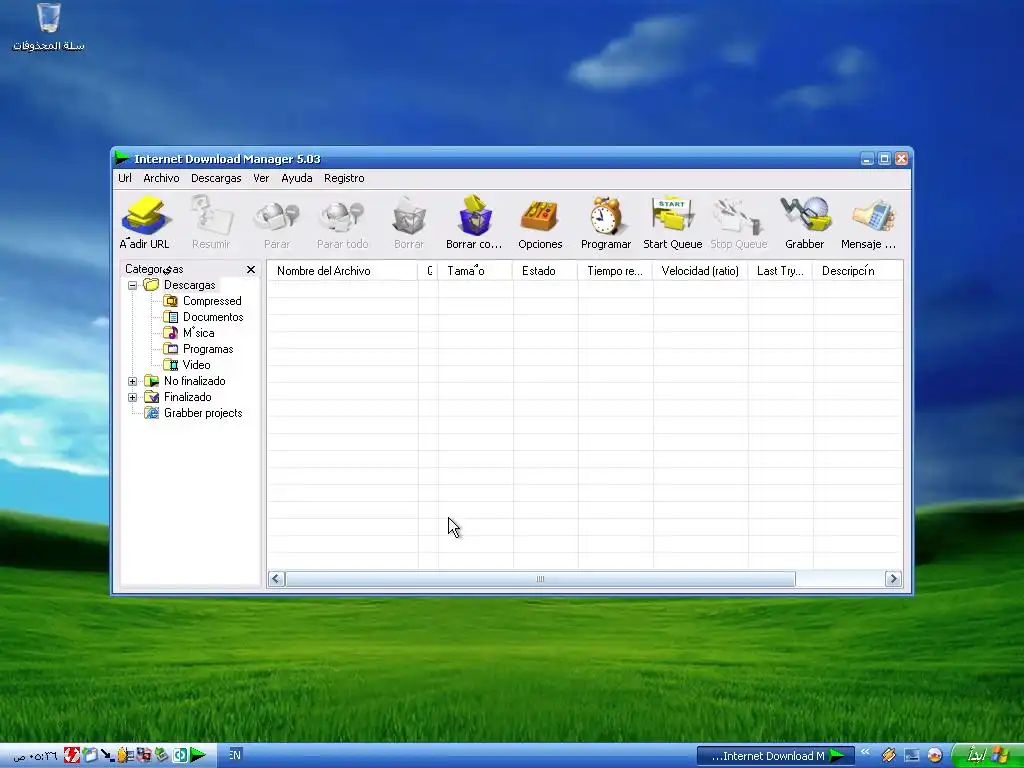Click the Stop Queue icon
This screenshot has width=1024, height=768.
point(739,223)
